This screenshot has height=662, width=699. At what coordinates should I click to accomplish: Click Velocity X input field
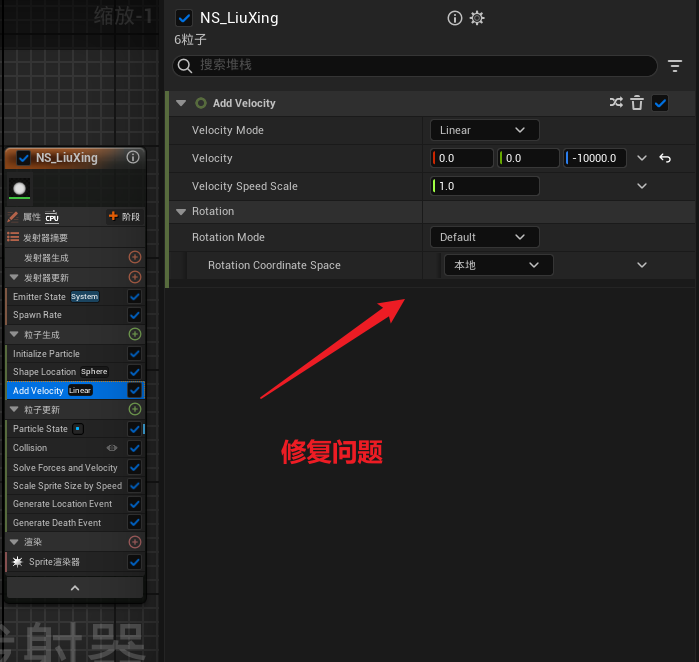462,158
